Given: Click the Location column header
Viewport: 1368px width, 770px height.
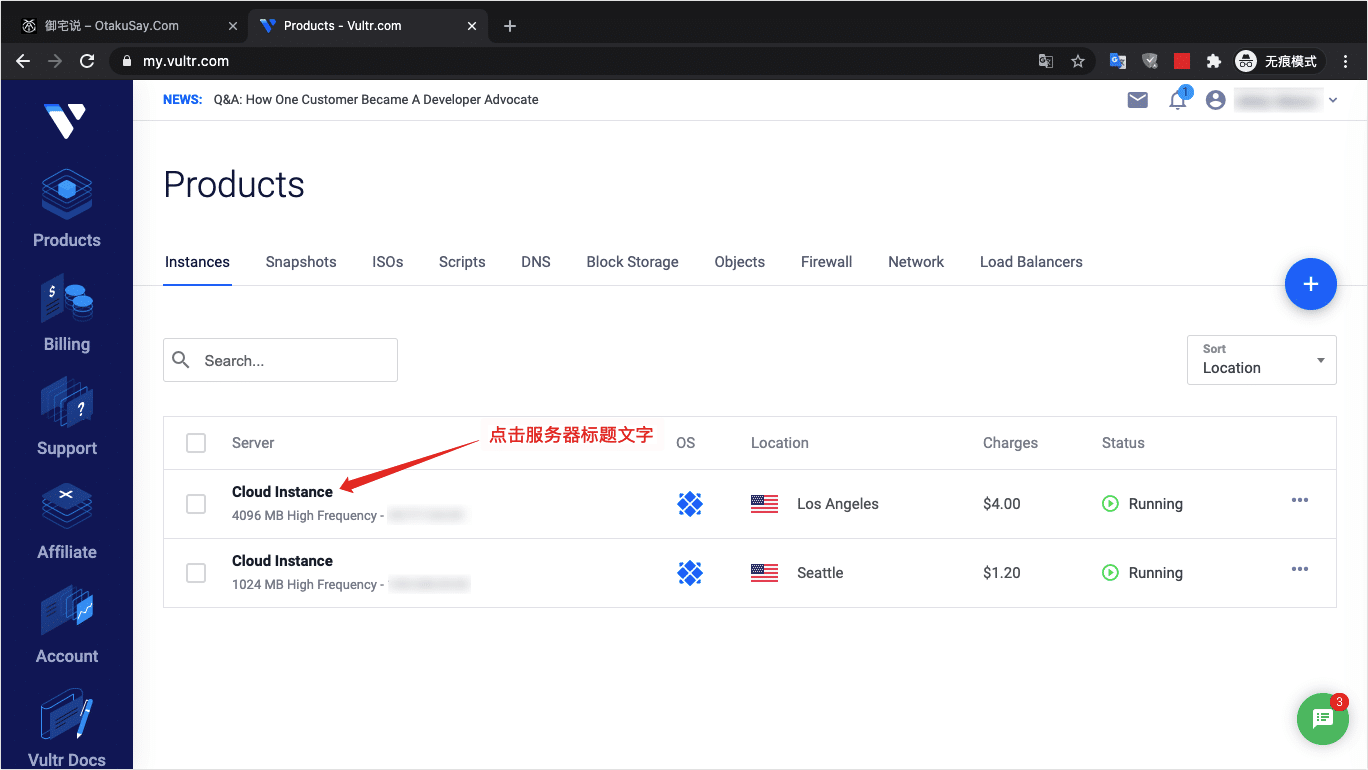Looking at the screenshot, I should pos(780,443).
